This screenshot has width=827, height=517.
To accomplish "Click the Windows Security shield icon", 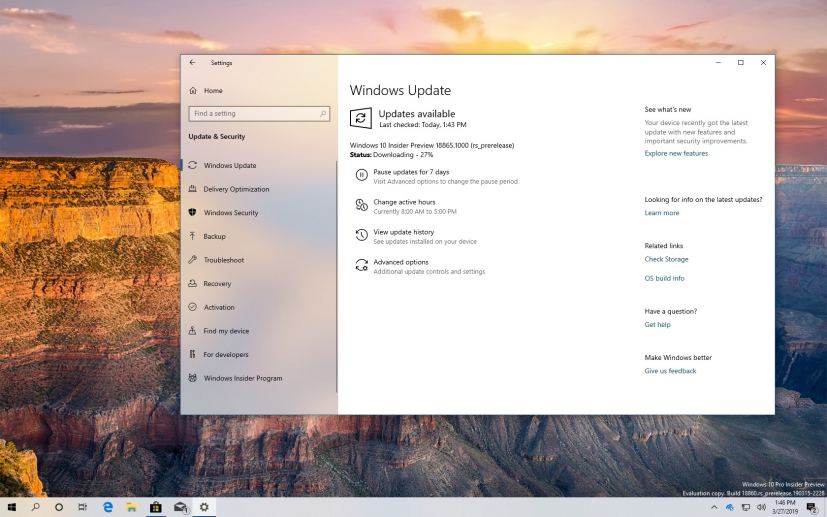I will click(193, 212).
